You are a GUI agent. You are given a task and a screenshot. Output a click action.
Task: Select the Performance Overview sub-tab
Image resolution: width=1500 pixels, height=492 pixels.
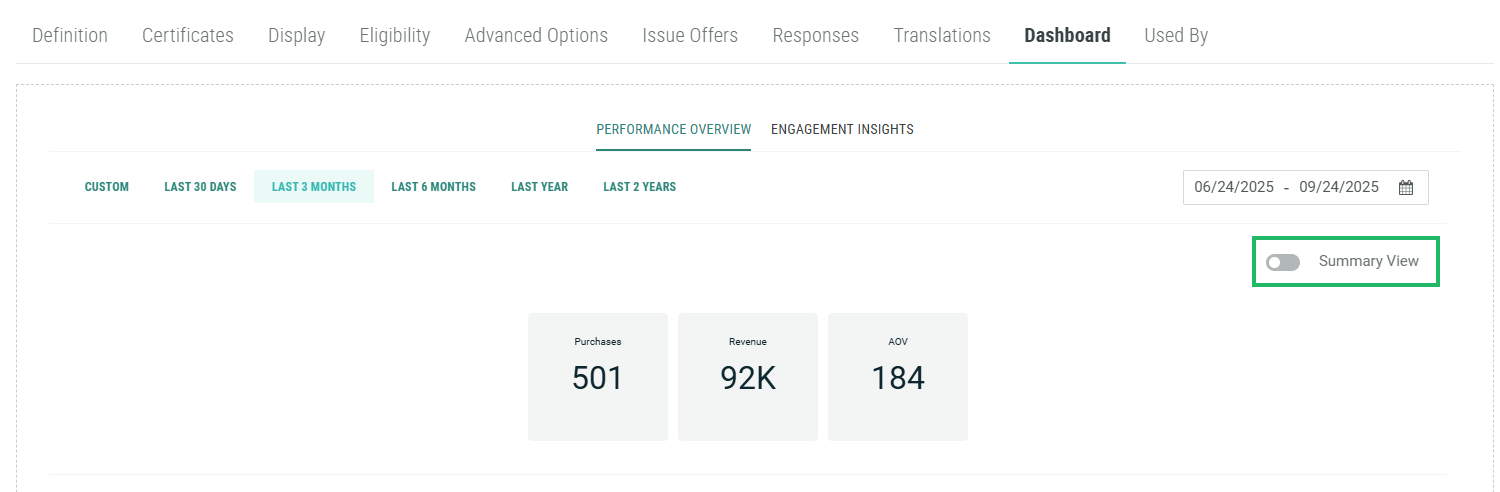pyautogui.click(x=673, y=129)
